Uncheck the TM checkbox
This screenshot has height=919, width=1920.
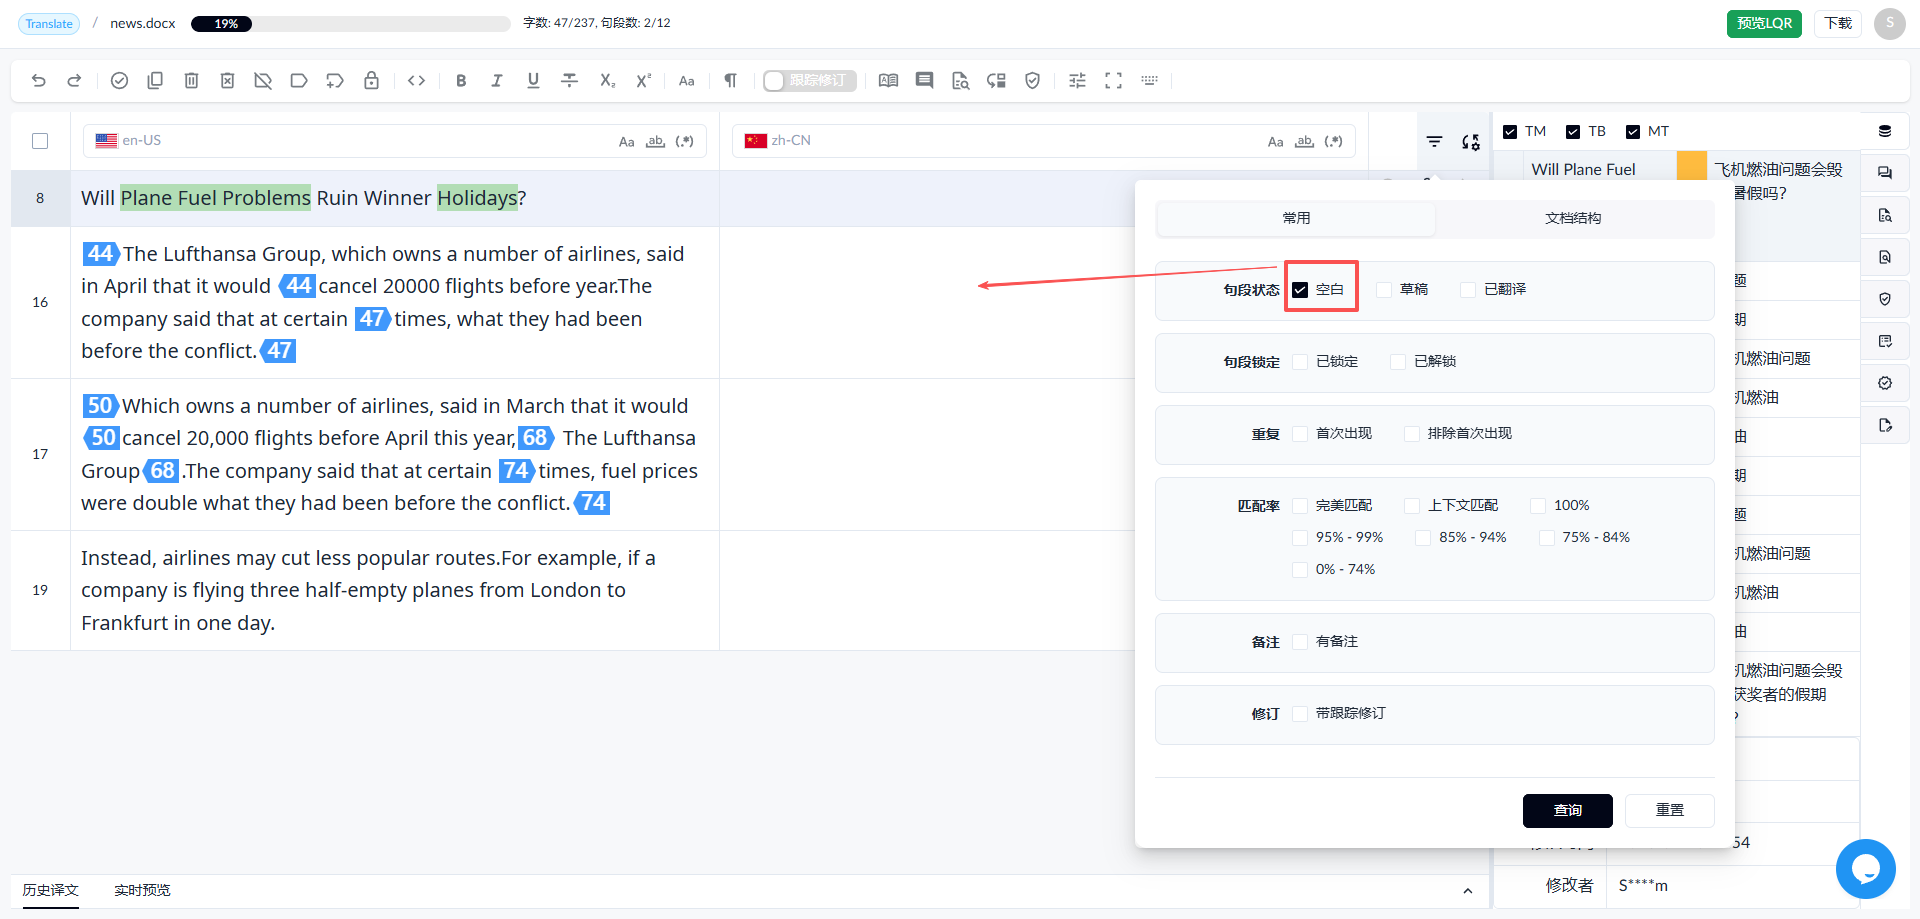[x=1510, y=132]
